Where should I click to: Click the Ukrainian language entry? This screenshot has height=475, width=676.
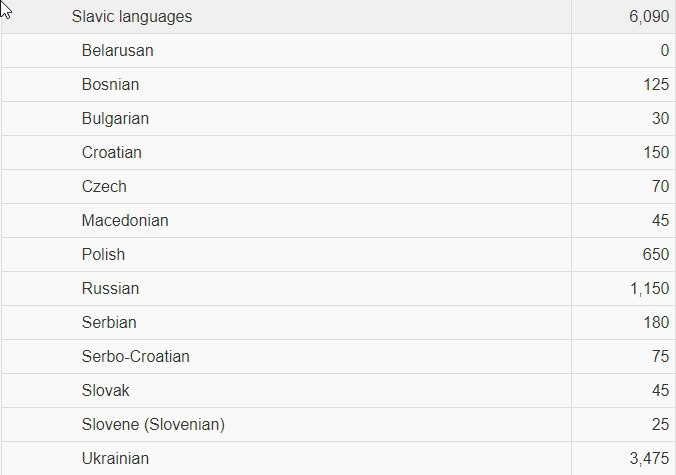[x=115, y=459]
